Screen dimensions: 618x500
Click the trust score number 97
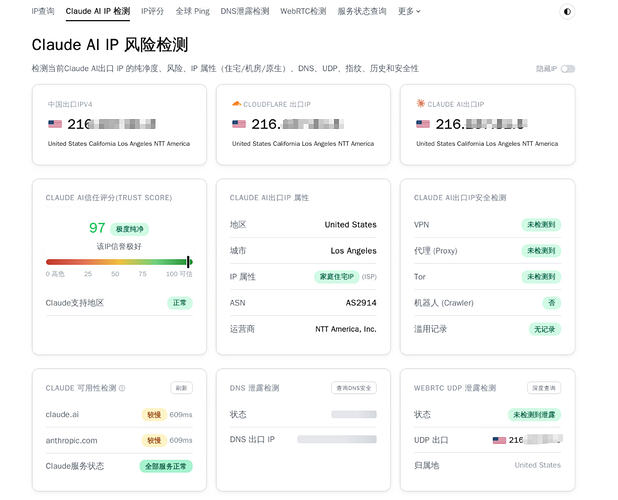(x=97, y=228)
